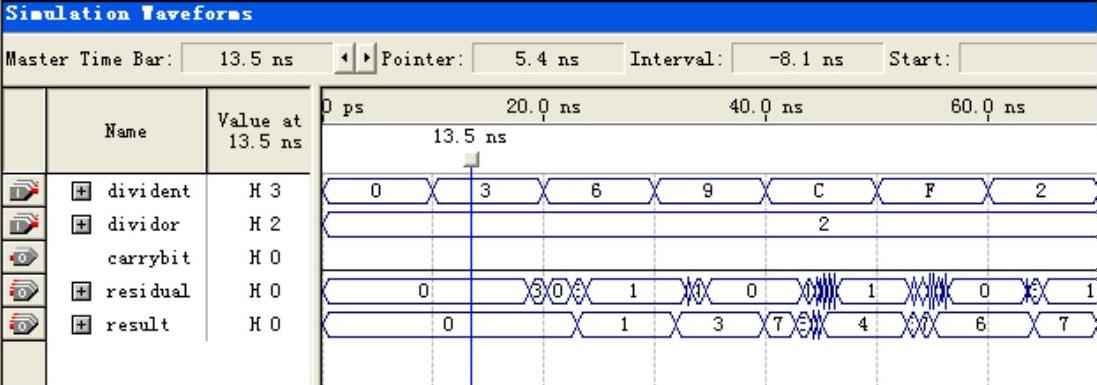Select the result signal name
This screenshot has height=385, width=1097.
coord(139,324)
